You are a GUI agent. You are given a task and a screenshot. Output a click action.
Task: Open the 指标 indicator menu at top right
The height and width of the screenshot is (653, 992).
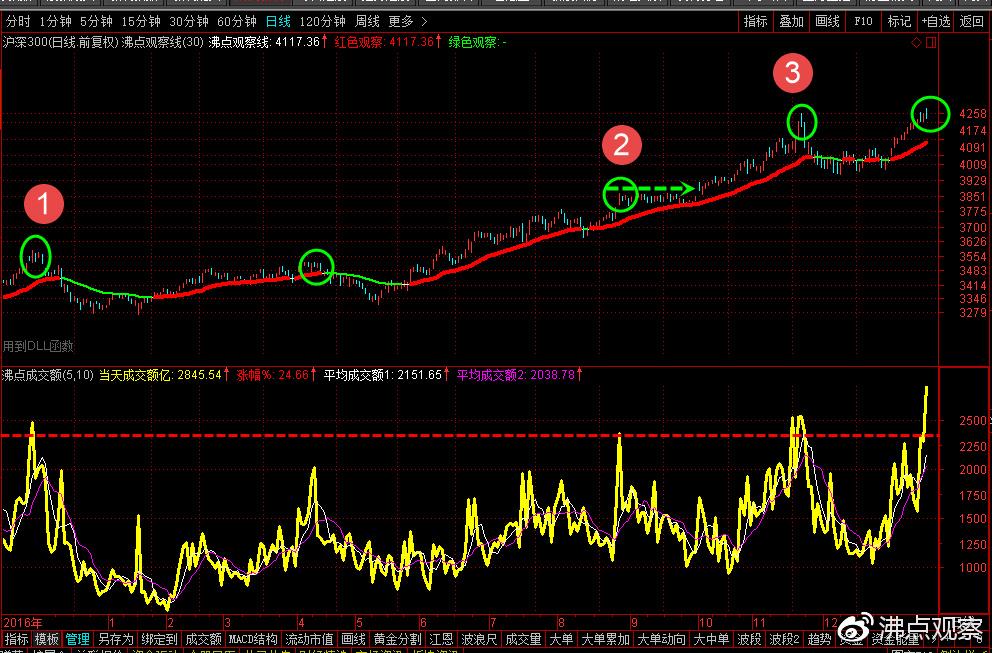click(755, 21)
